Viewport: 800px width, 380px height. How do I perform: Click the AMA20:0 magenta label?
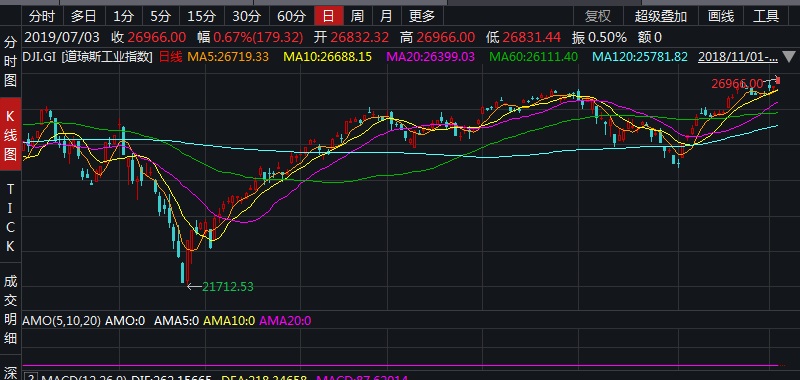285,321
